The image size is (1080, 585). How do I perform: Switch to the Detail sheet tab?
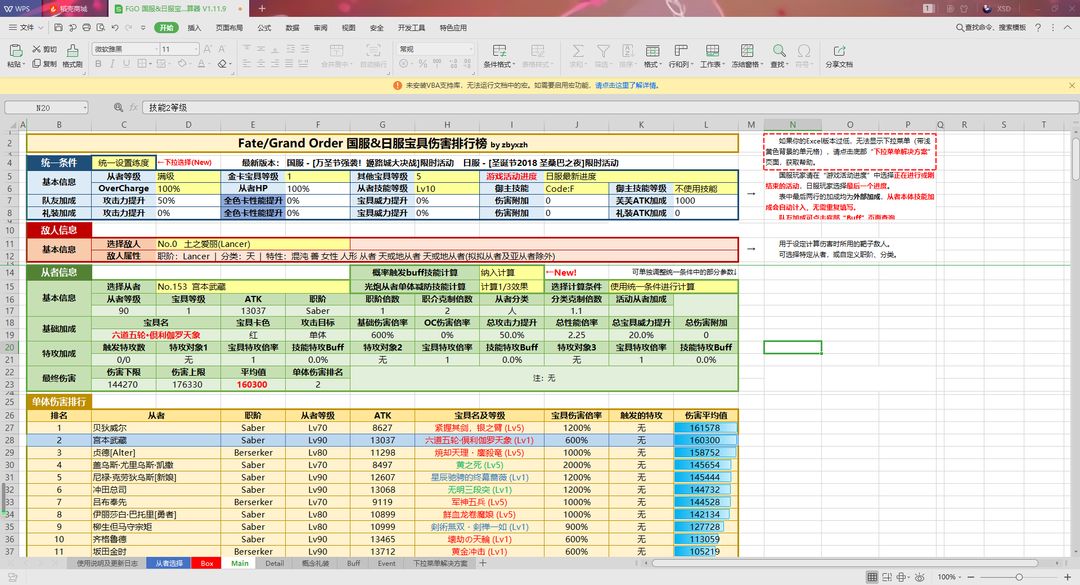[274, 563]
